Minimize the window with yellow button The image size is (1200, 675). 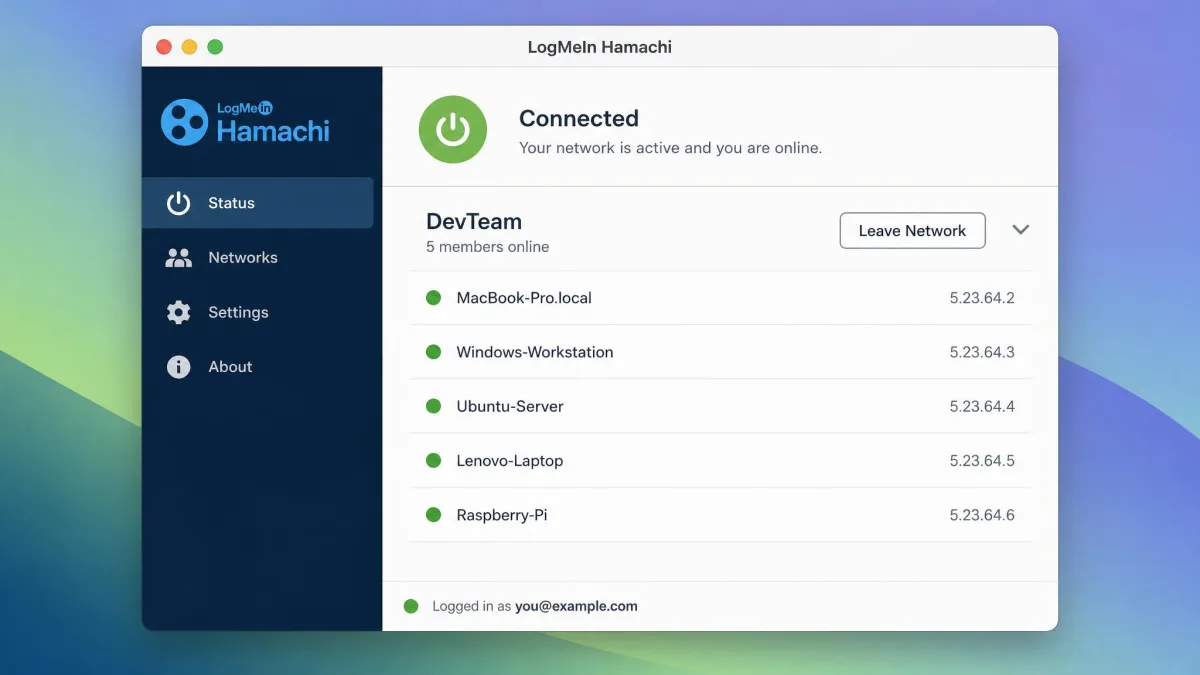point(189,47)
